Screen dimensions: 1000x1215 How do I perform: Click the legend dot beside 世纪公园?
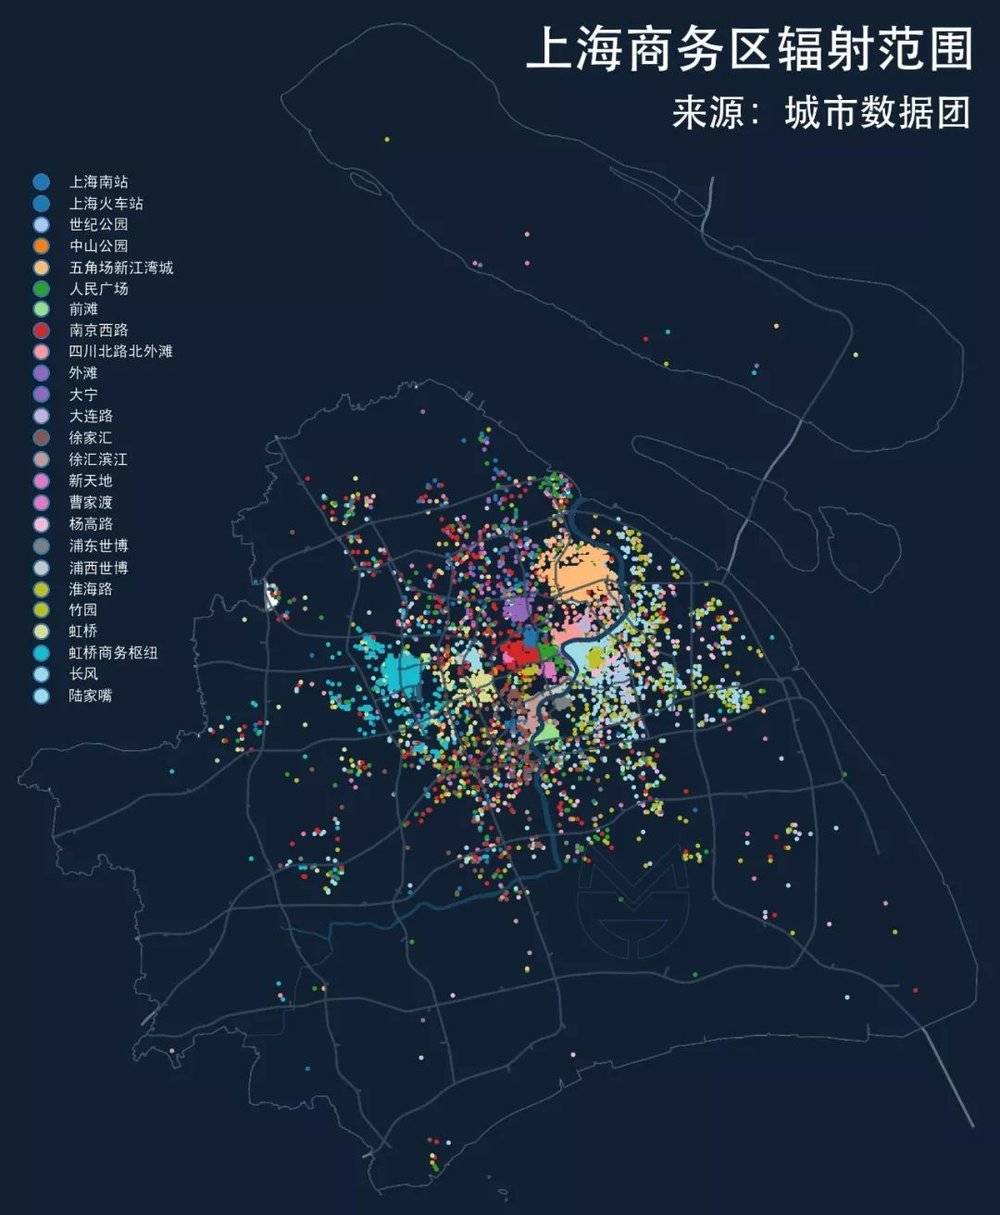click(41, 225)
